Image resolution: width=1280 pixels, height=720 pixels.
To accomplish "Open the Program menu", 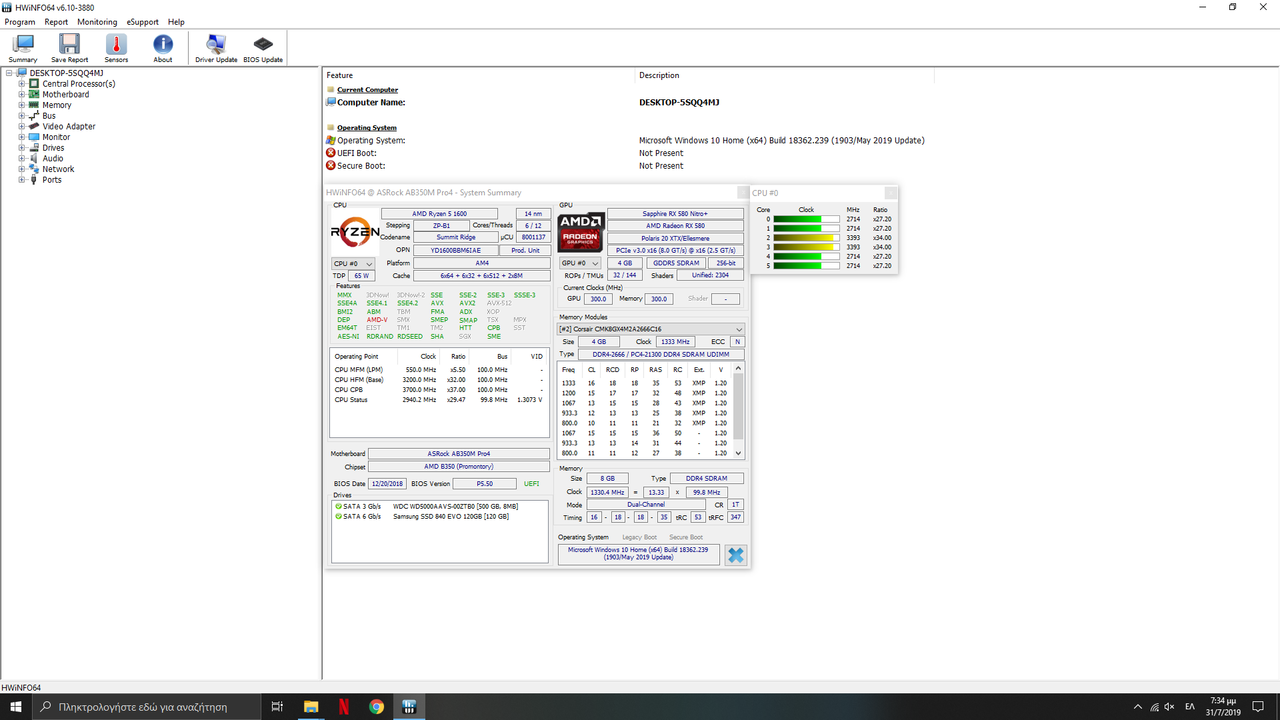I will click(20, 22).
